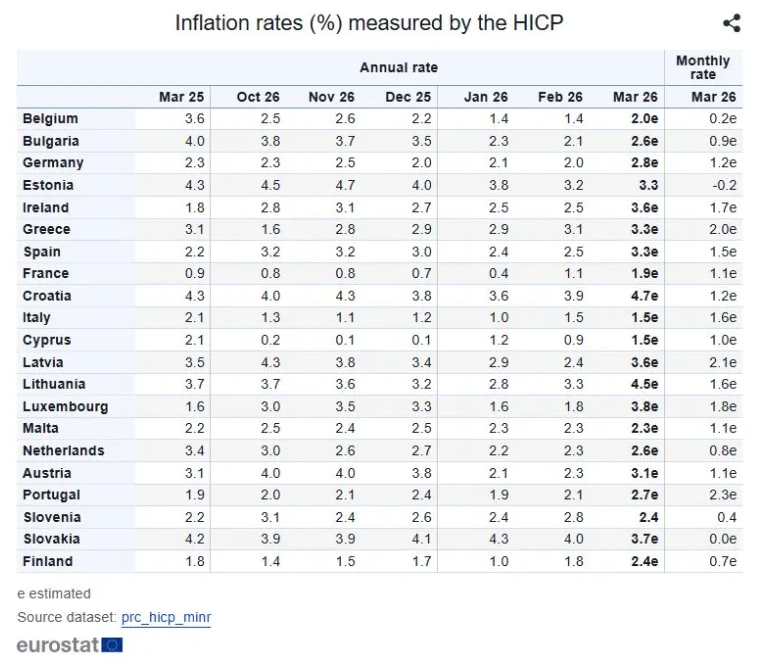Select the Netherlands row label
This screenshot has height=666, width=777.
pos(65,451)
